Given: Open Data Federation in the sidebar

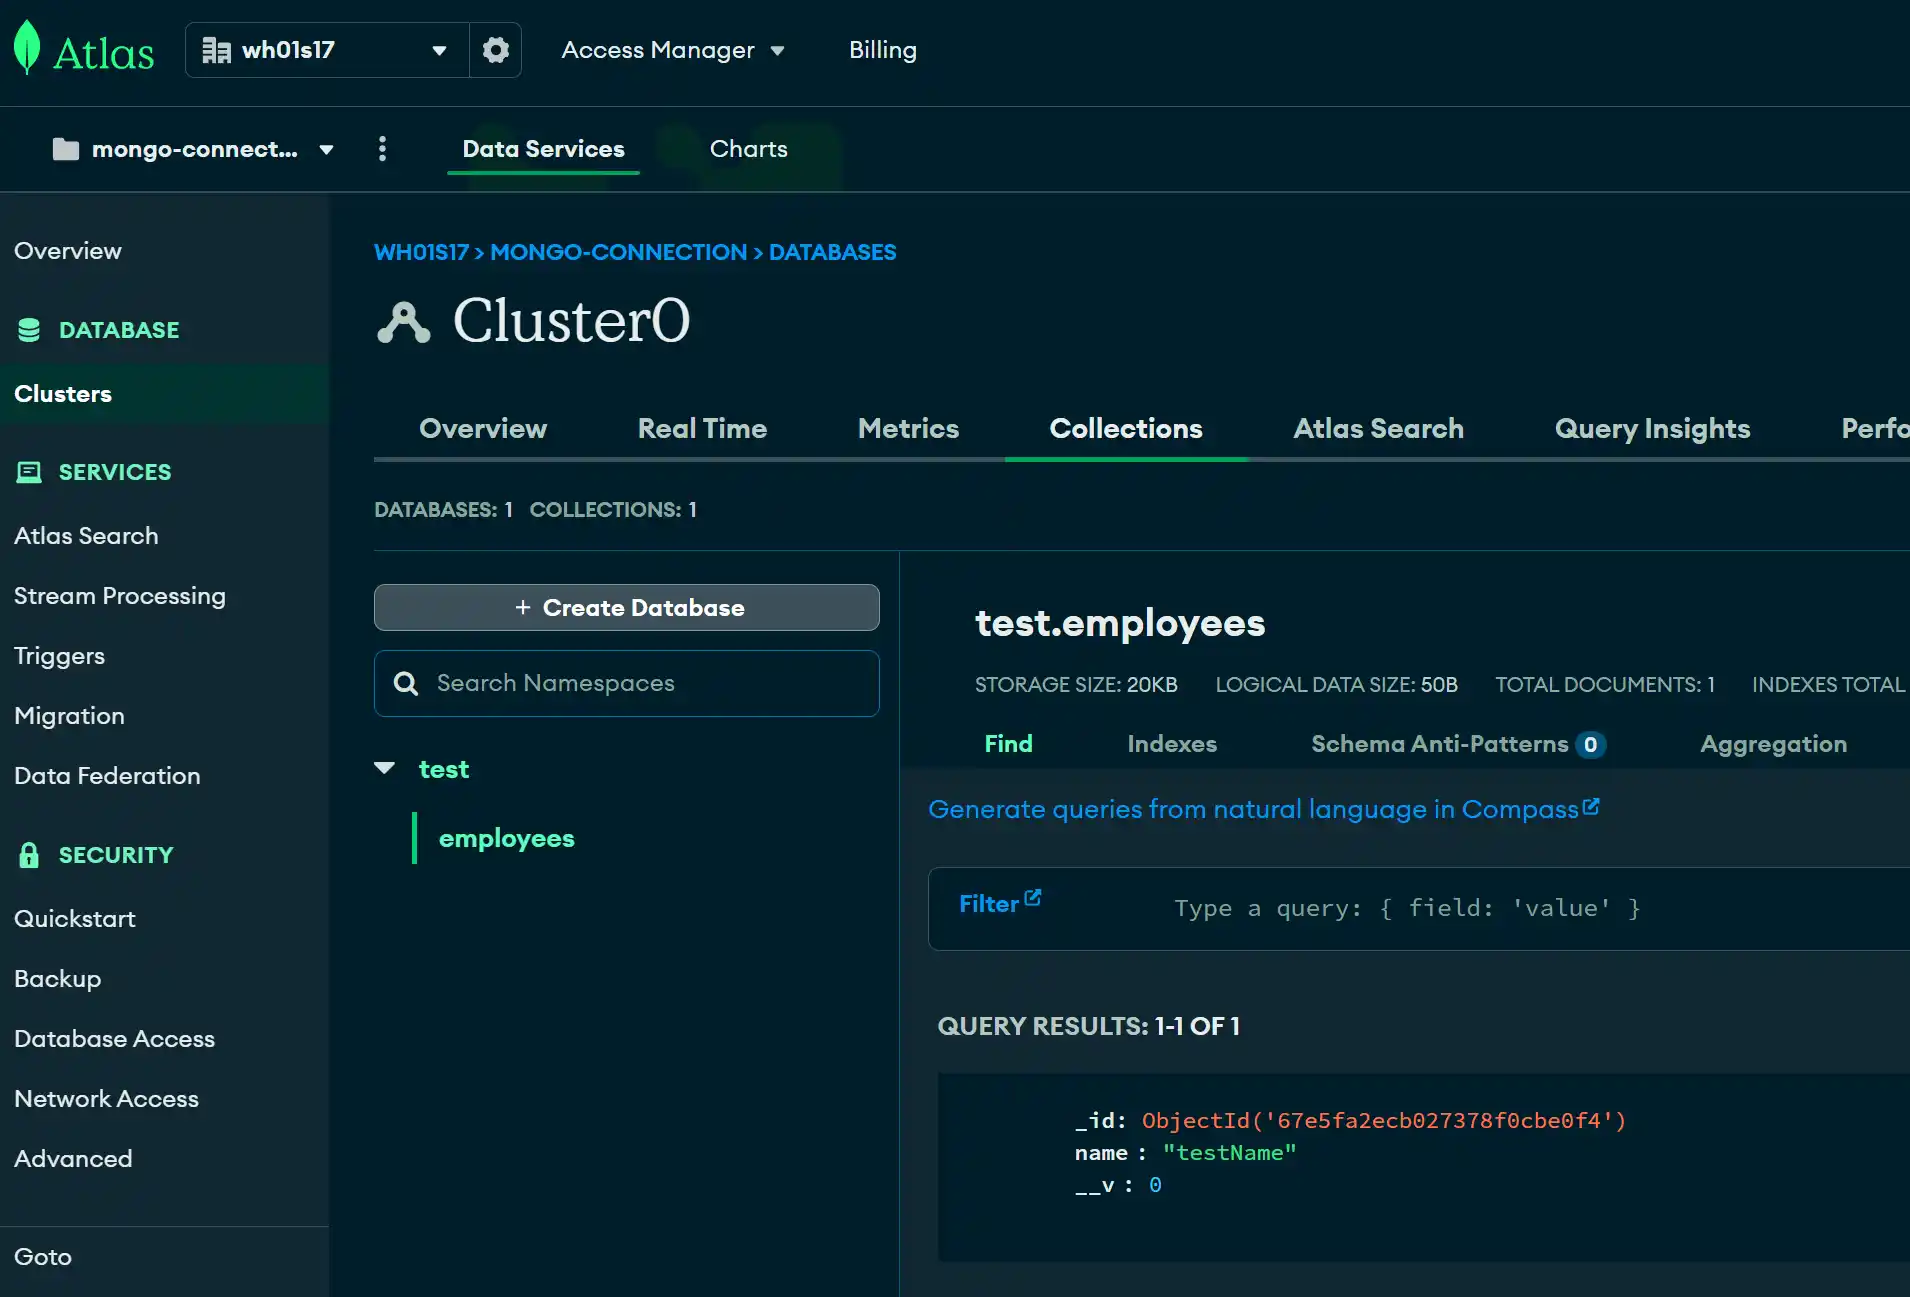Looking at the screenshot, I should pyautogui.click(x=107, y=775).
